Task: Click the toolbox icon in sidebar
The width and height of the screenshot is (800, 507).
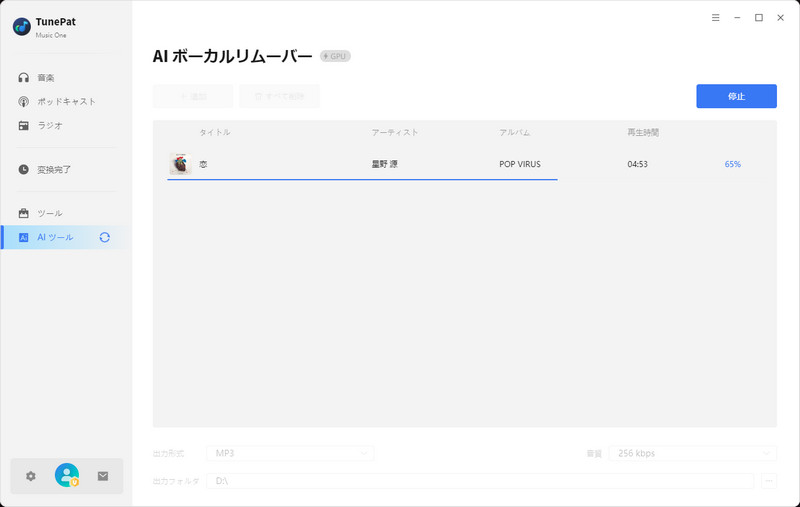Action: click(x=23, y=213)
